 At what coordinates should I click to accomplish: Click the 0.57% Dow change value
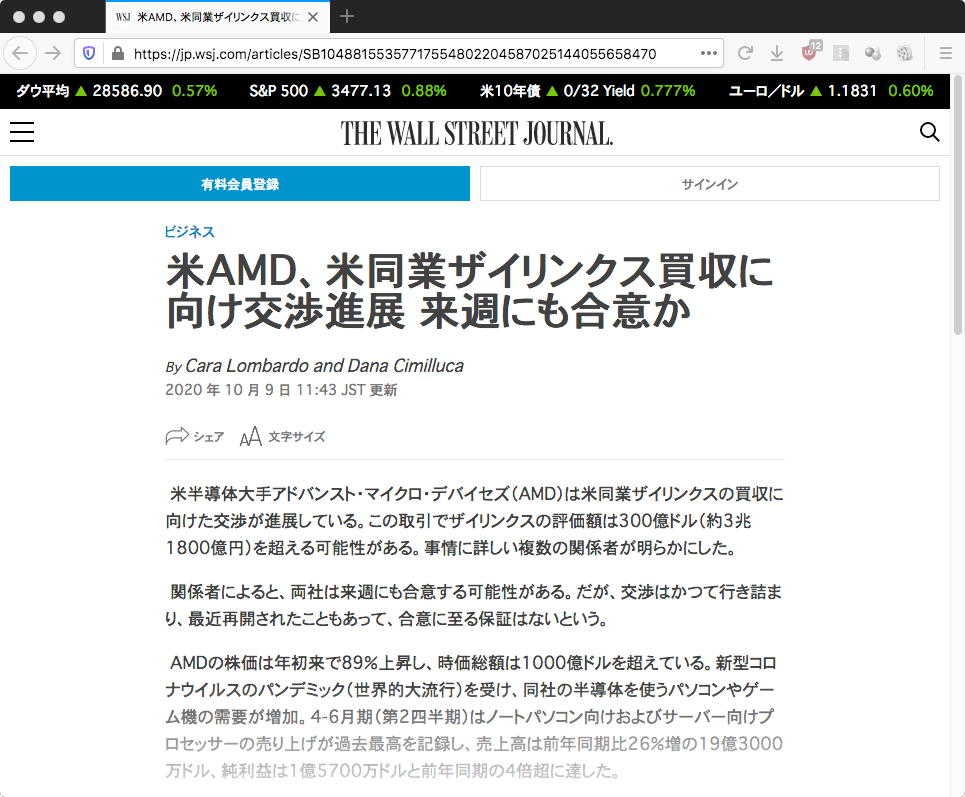[194, 91]
